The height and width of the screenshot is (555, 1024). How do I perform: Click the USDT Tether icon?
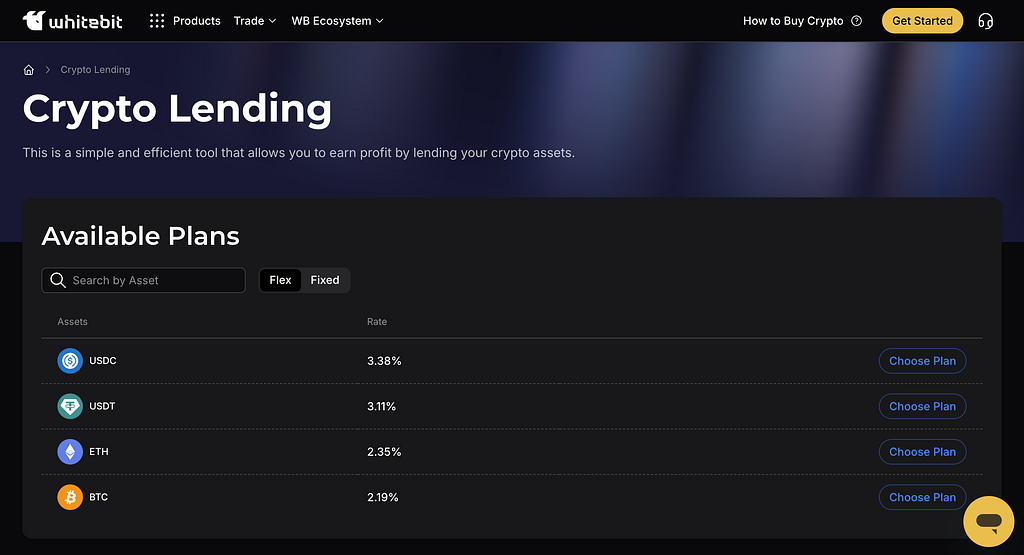[70, 406]
